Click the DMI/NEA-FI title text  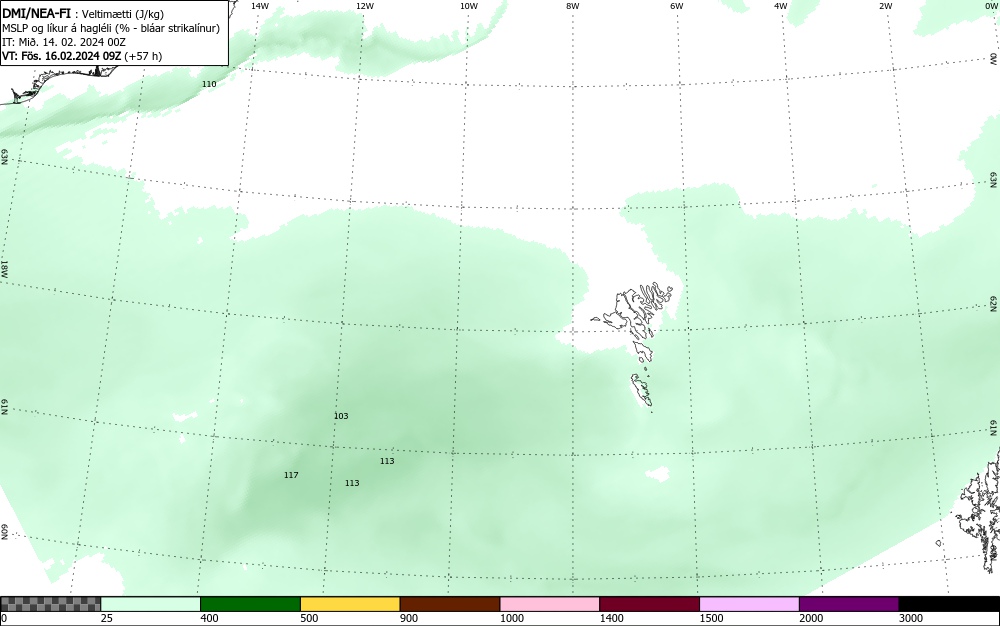[x=36, y=14]
